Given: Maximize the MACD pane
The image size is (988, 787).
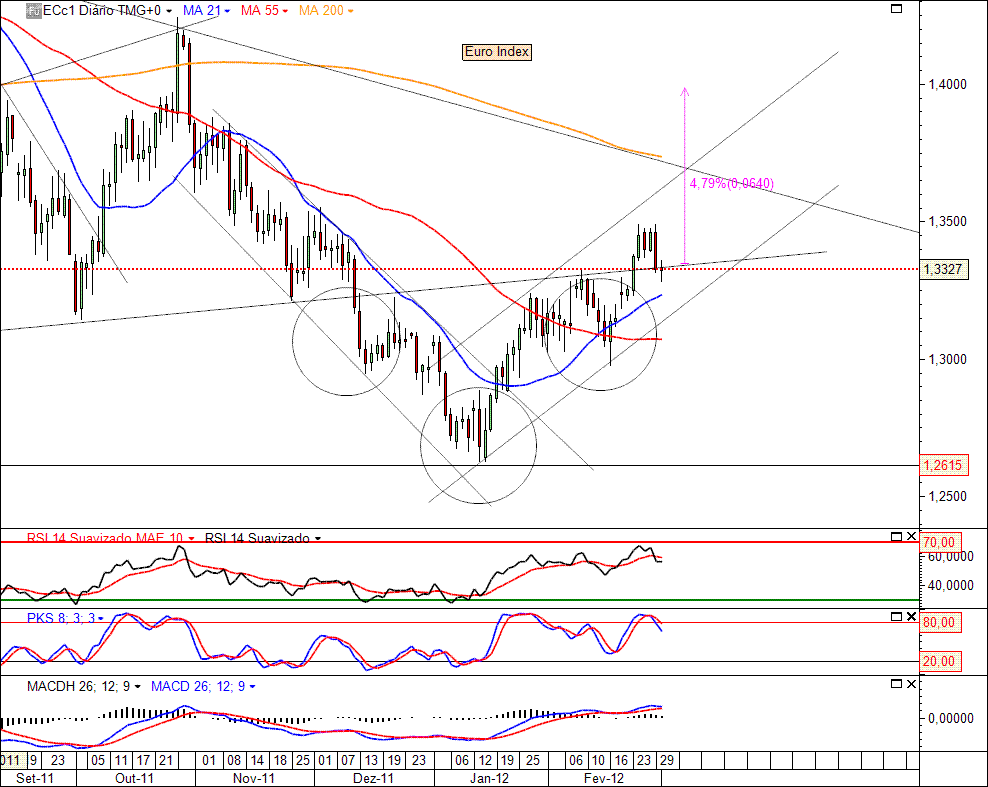Looking at the screenshot, I should 896,684.
